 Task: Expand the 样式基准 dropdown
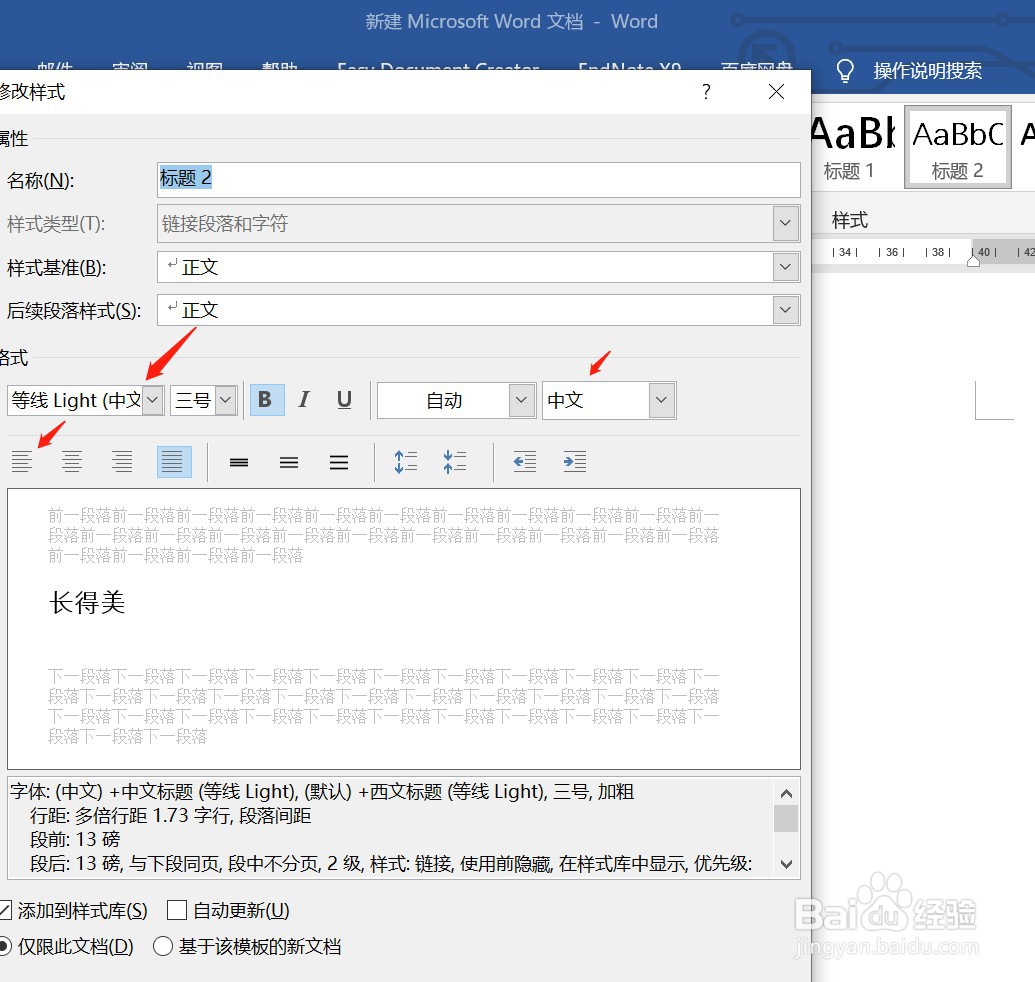tap(785, 267)
